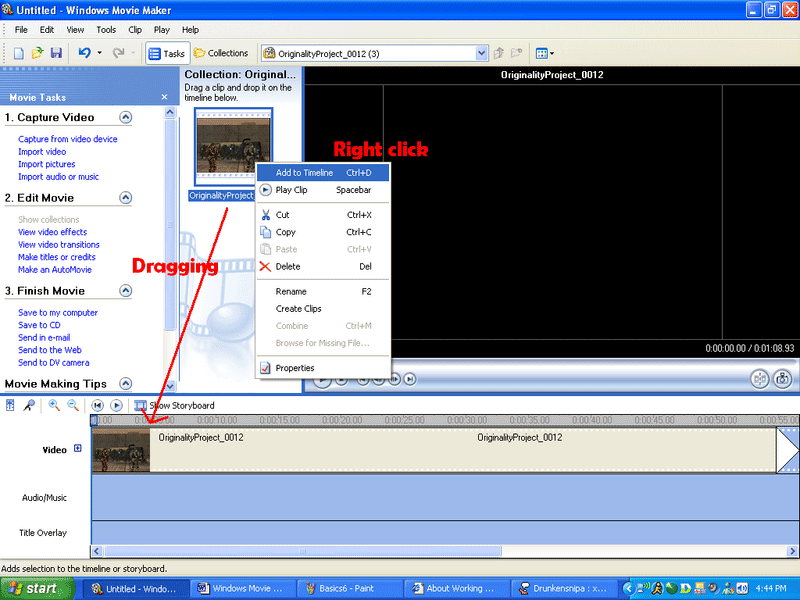
Task: Click the Take Picture camera icon
Action: (782, 379)
